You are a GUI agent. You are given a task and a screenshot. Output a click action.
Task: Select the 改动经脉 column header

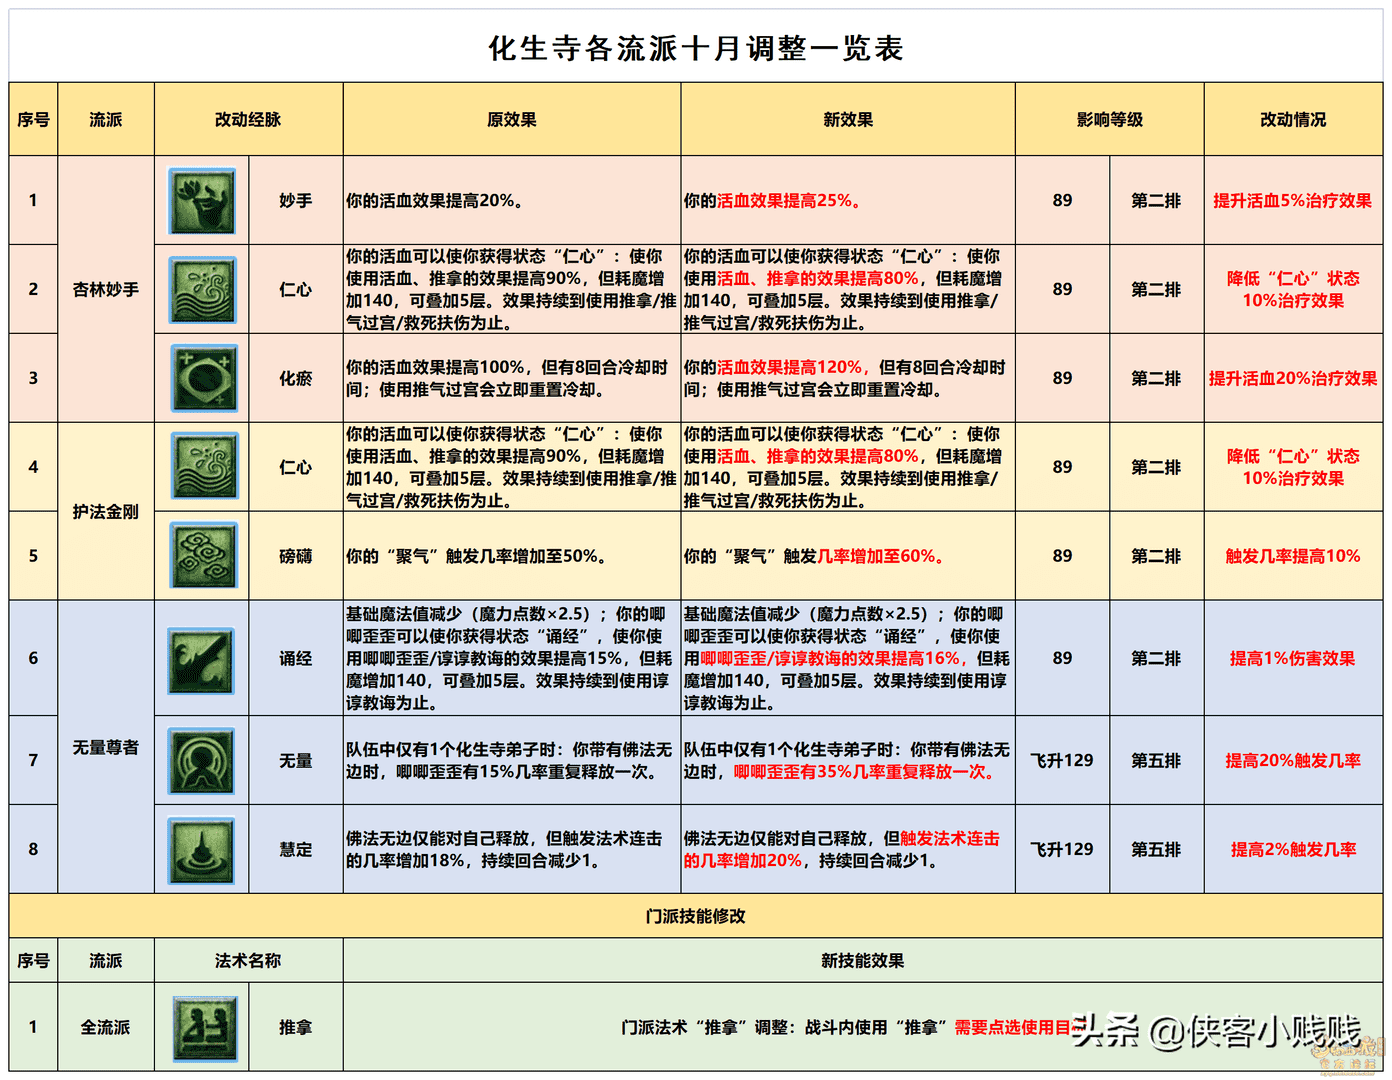click(x=248, y=119)
